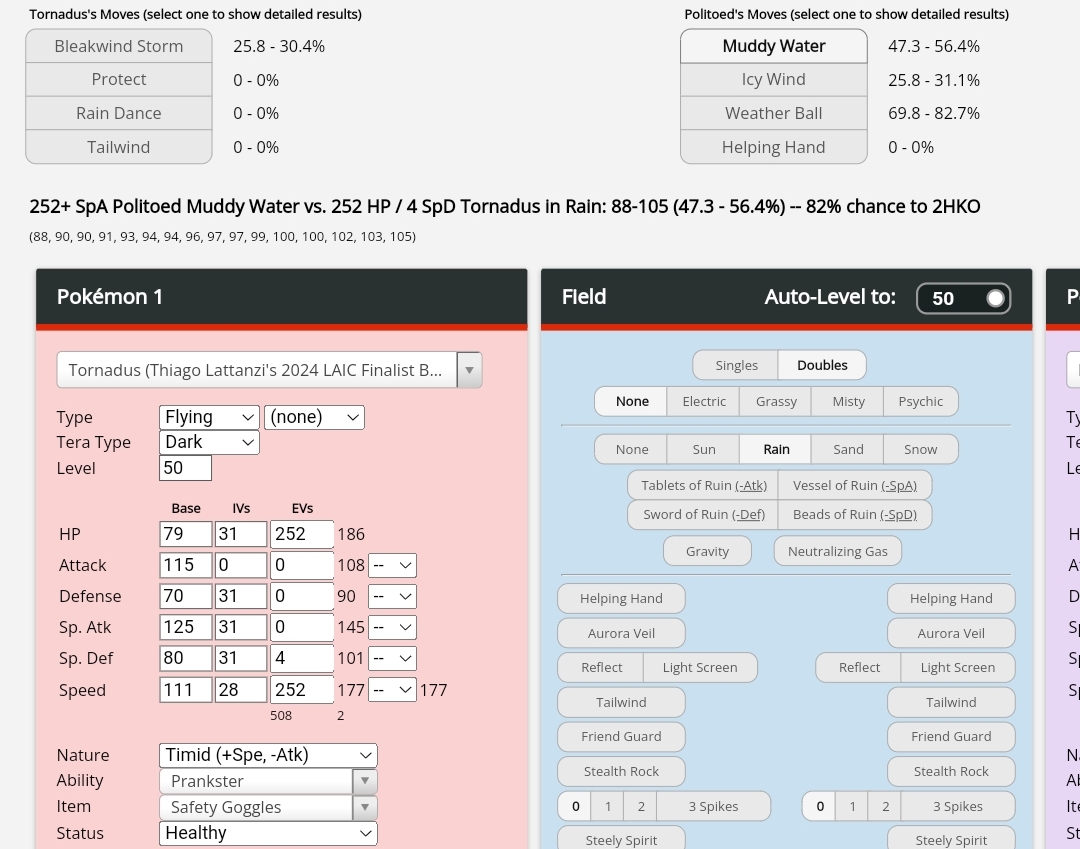The image size is (1080, 849).
Task: Toggle right side Helping Hand
Action: (951, 598)
